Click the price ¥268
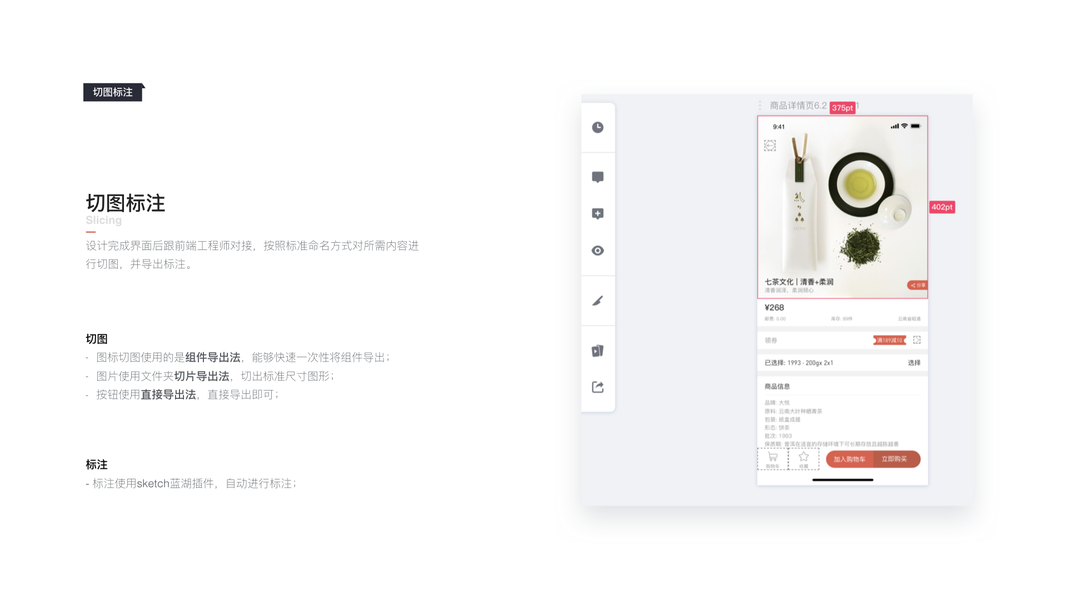The height and width of the screenshot is (600, 1067). [x=774, y=307]
